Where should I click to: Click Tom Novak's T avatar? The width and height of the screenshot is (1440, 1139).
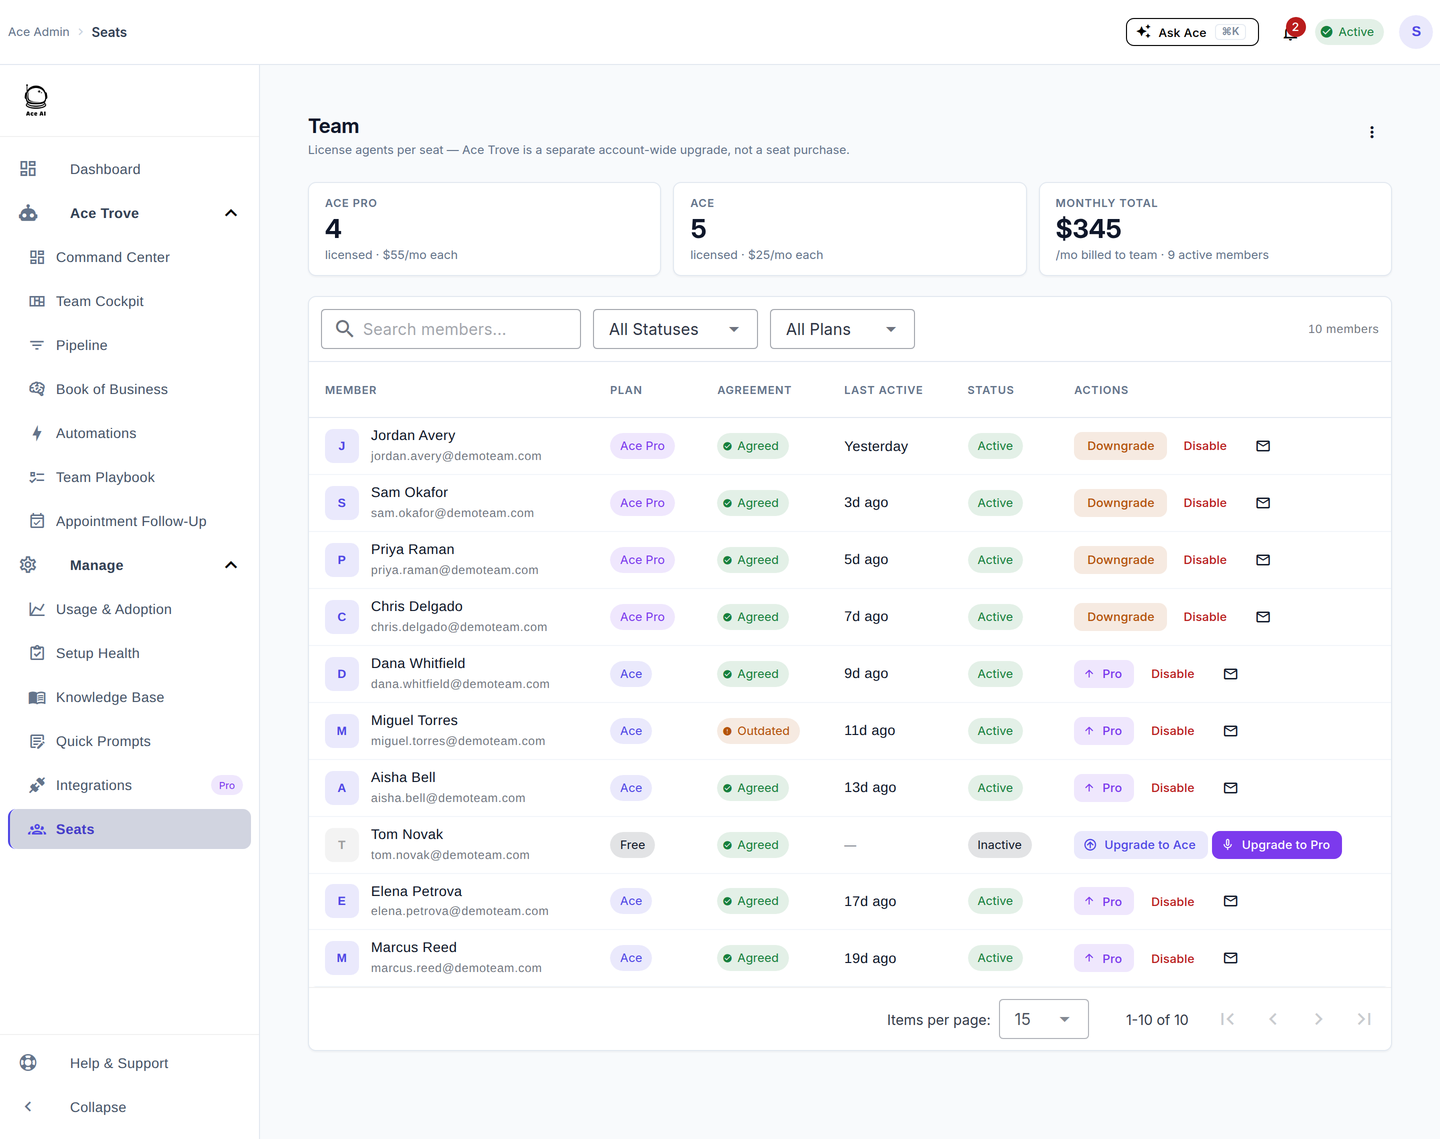coord(342,845)
